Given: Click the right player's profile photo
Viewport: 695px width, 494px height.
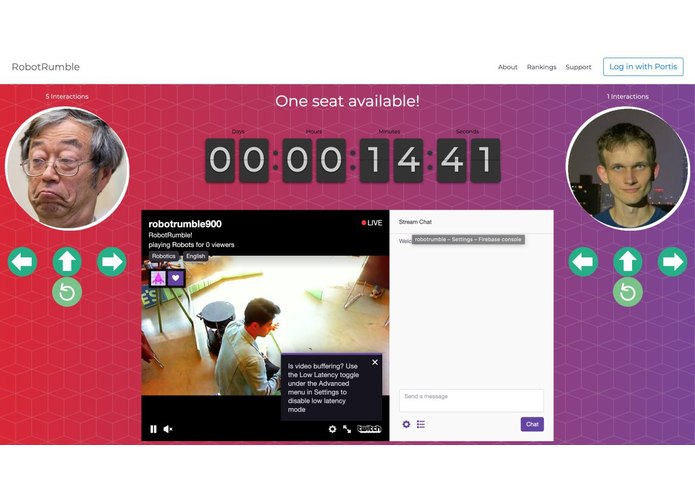Looking at the screenshot, I should (628, 168).
